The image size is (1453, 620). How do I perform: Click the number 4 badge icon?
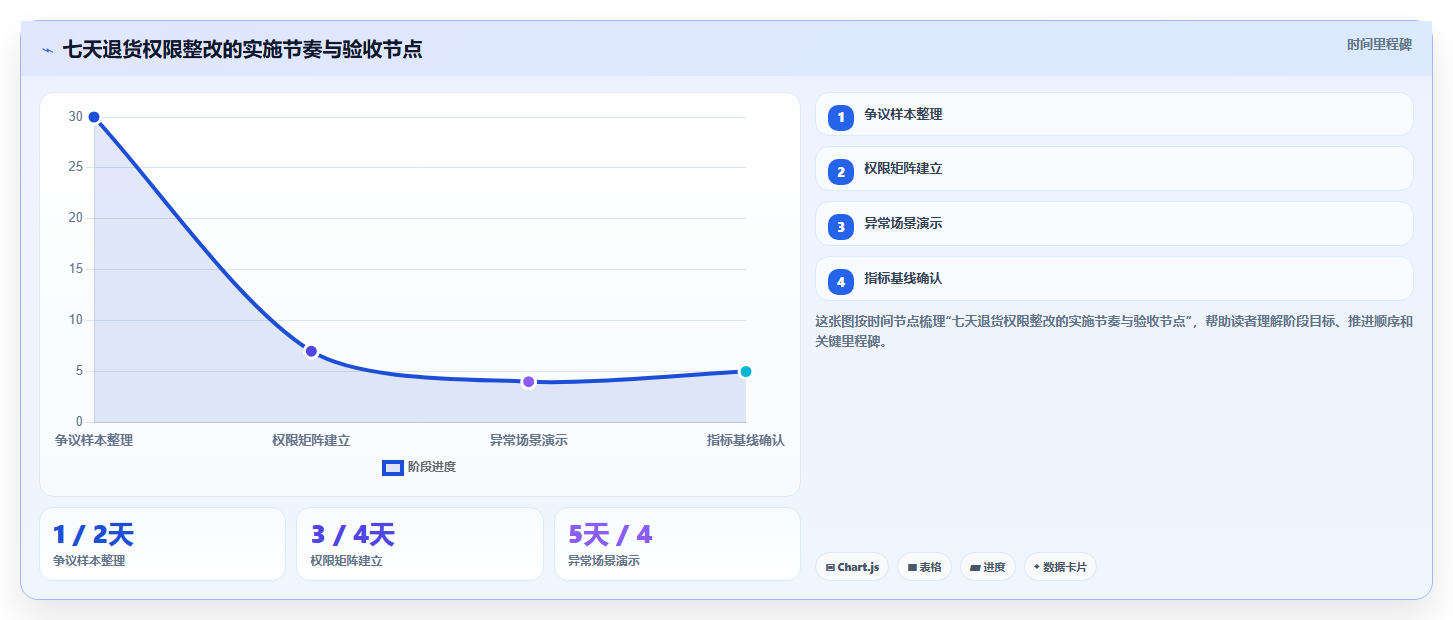click(x=841, y=281)
